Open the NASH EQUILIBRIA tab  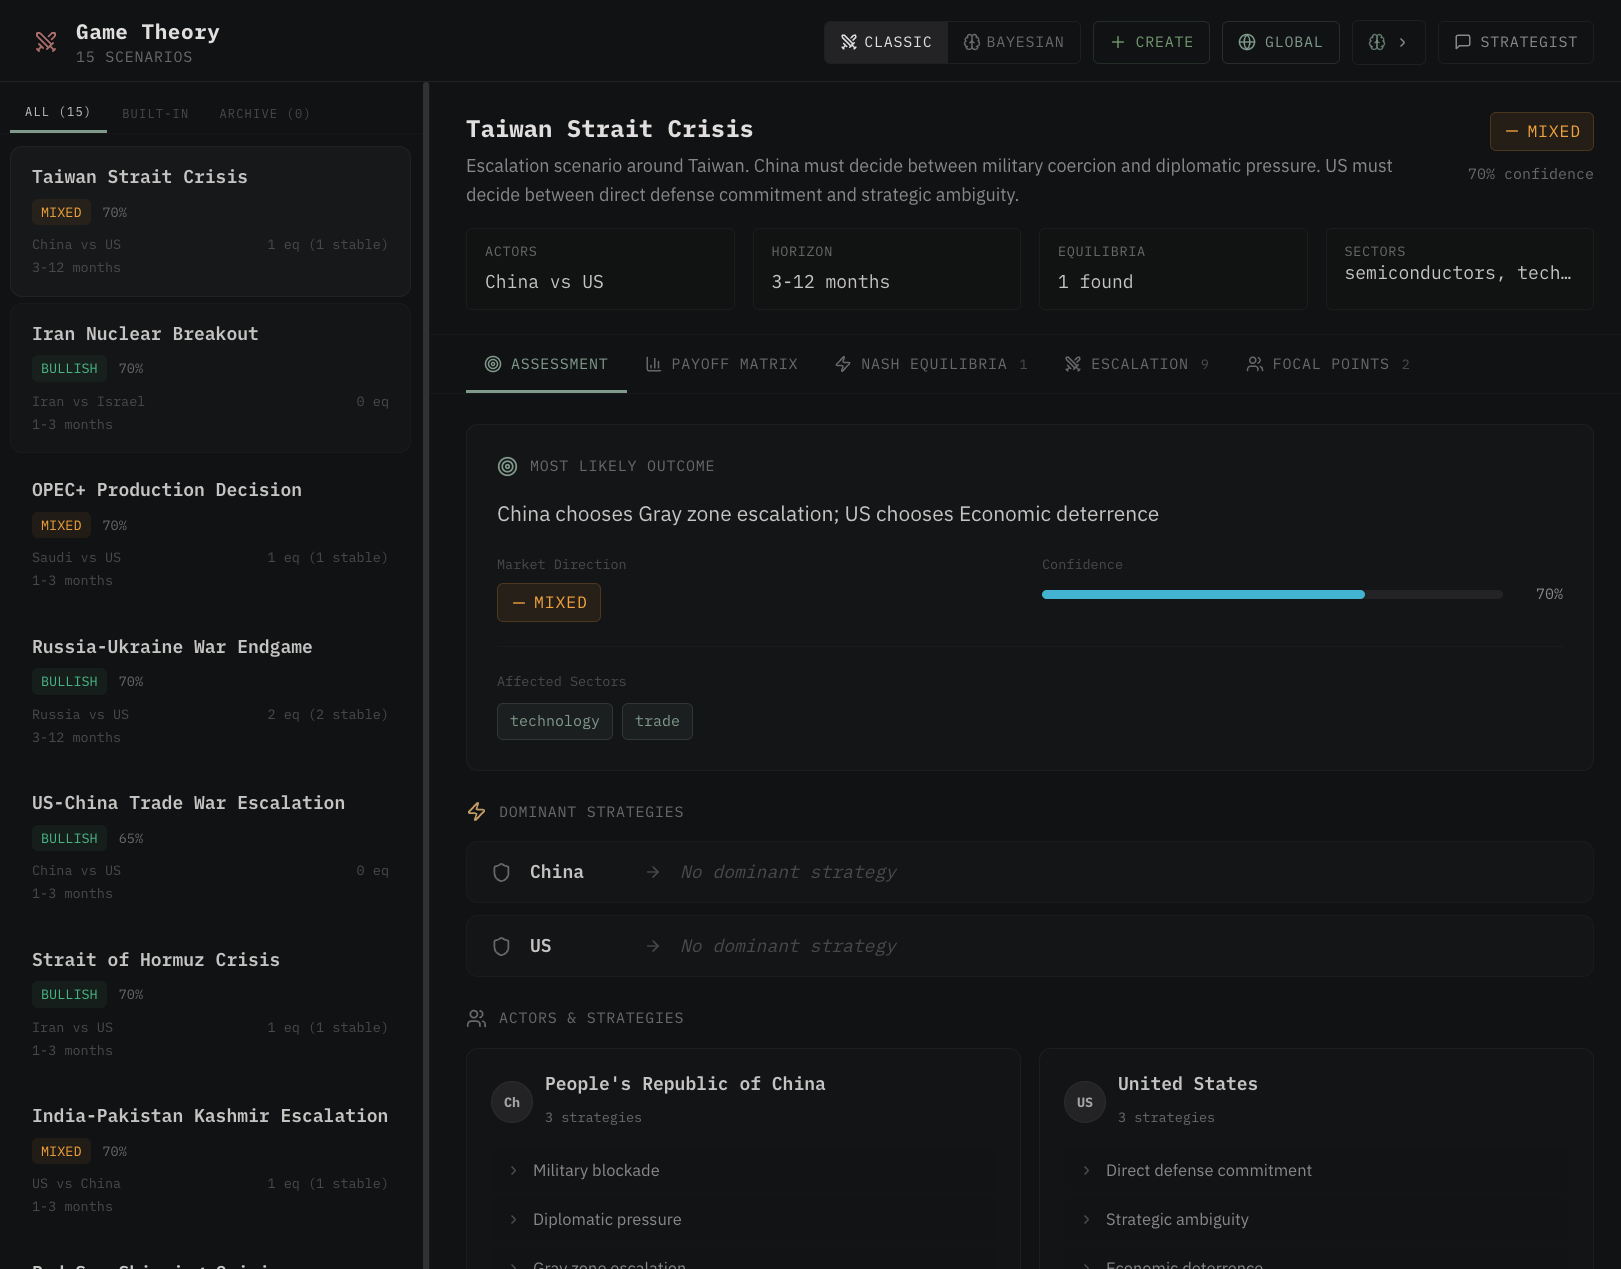coord(931,364)
